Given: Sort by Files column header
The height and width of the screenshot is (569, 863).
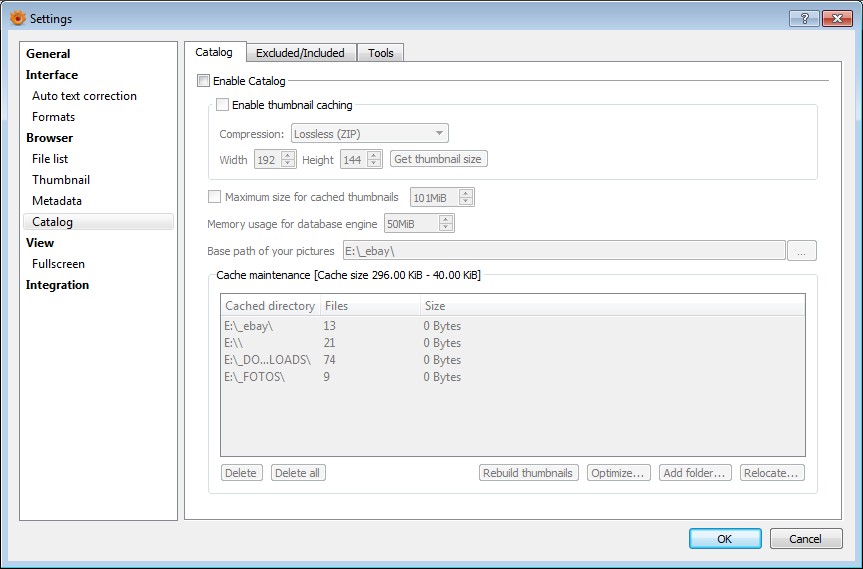Looking at the screenshot, I should pos(370,305).
